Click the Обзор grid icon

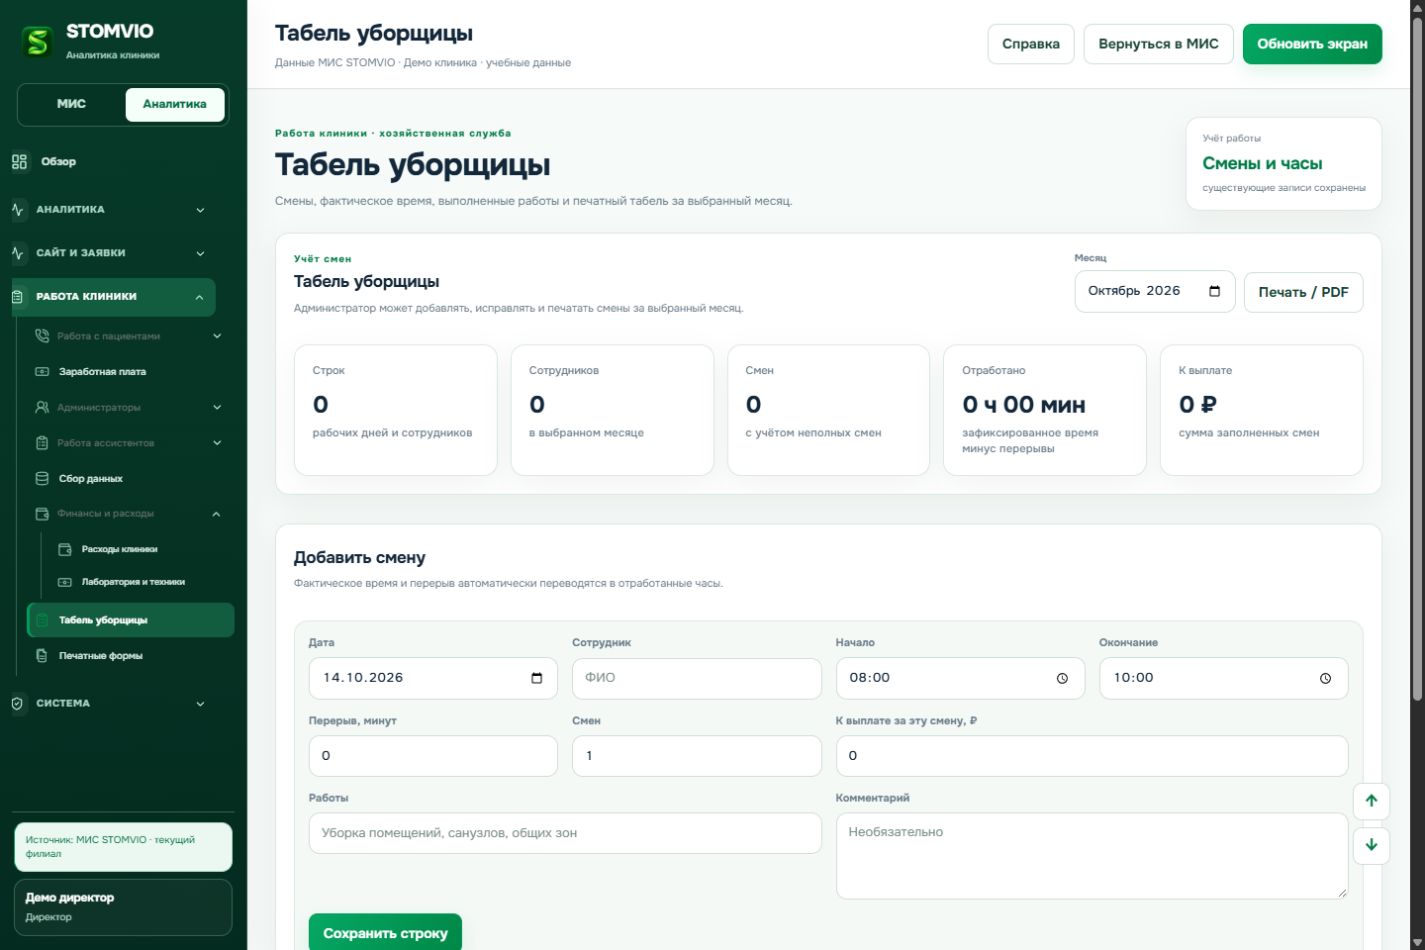(x=19, y=161)
